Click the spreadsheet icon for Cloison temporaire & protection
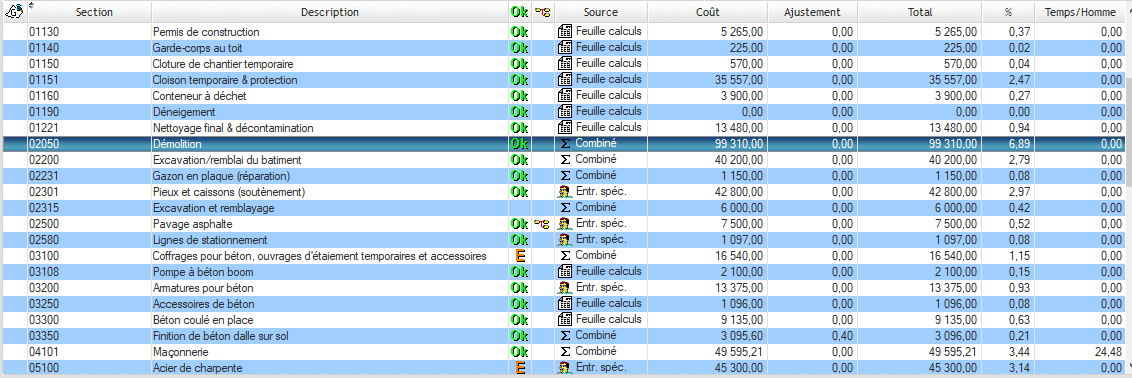1132x378 pixels. (x=565, y=79)
